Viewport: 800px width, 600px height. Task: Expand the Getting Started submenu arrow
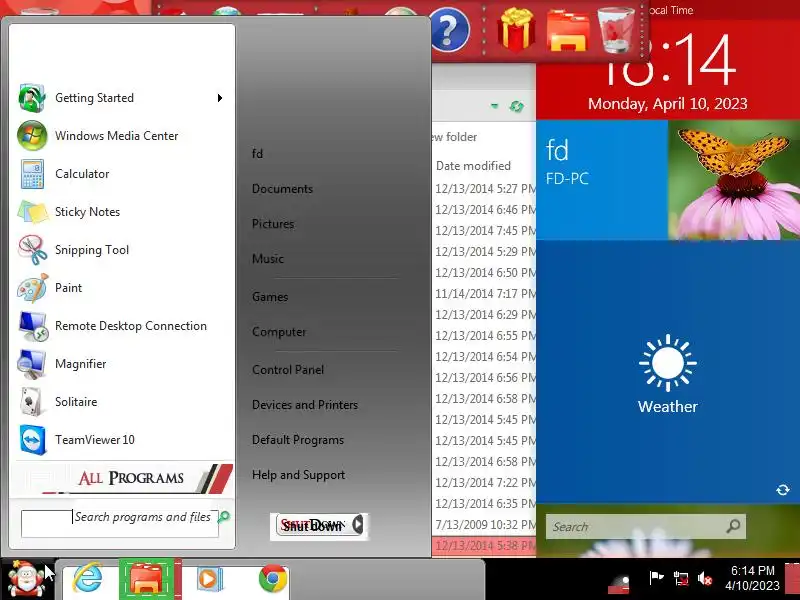tap(220, 98)
